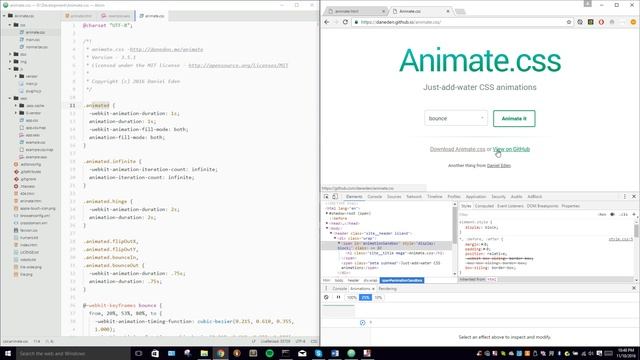Screen dimensions: 640x360
Task: Toggle the .cls class editor button
Action: pyautogui.click(x=623, y=214)
